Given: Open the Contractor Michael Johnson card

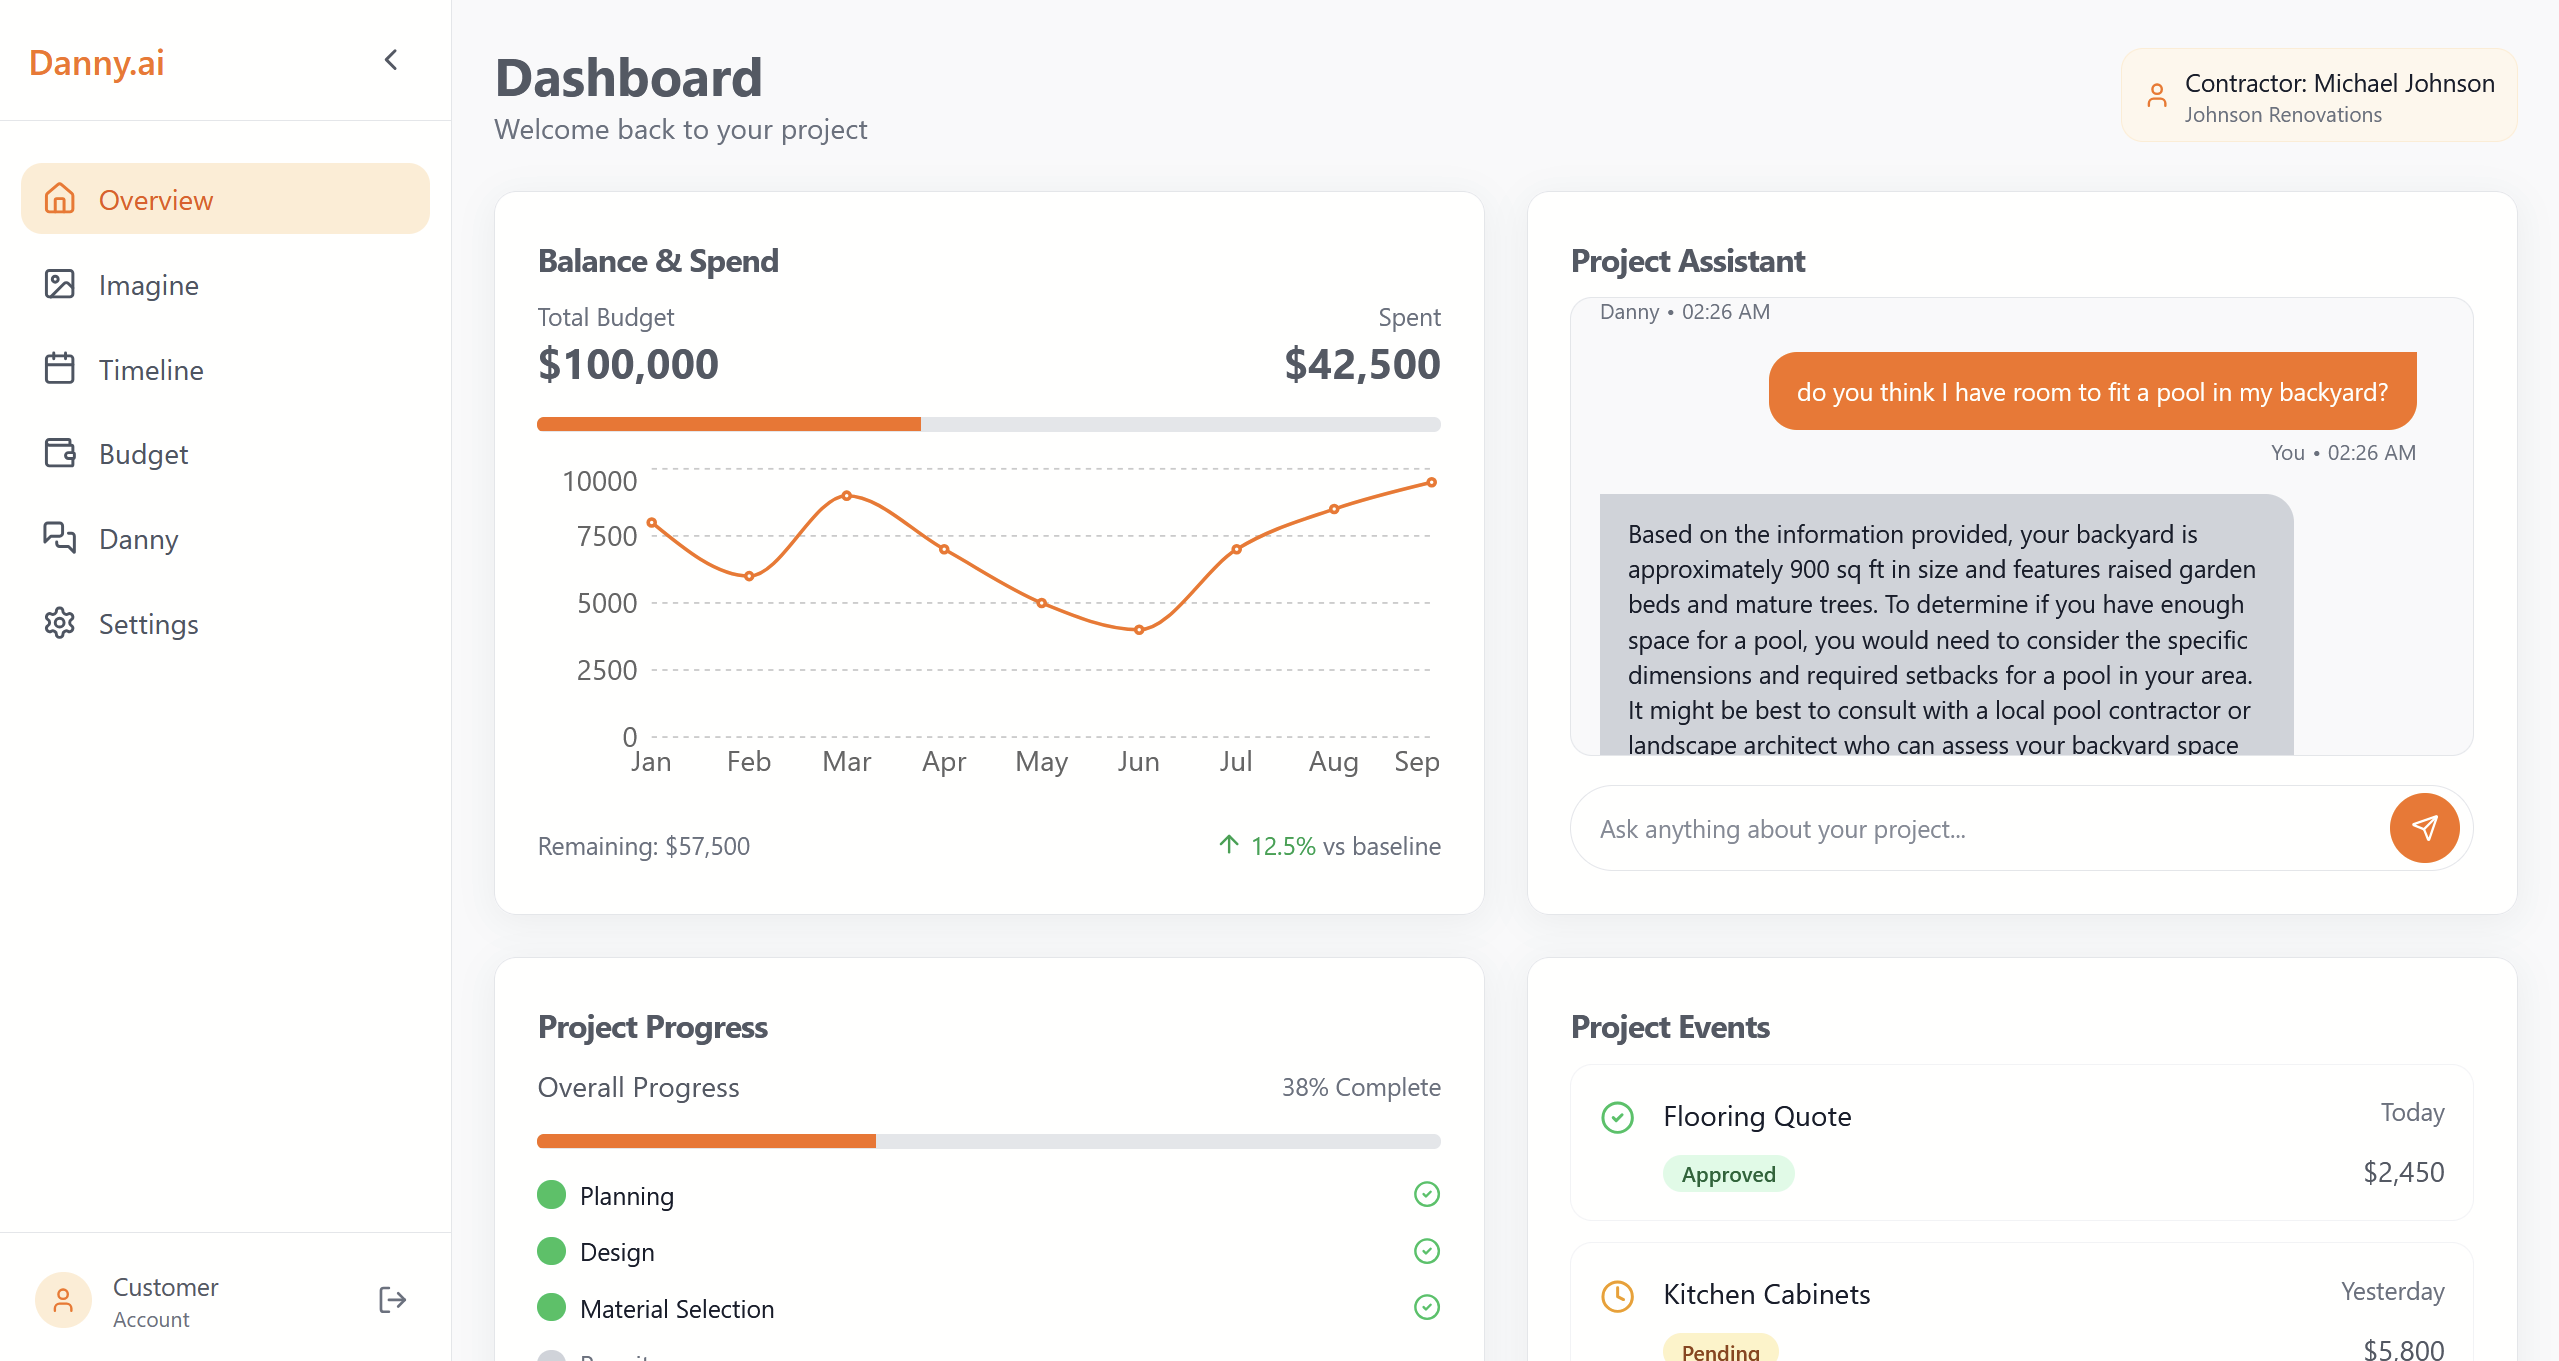Looking at the screenshot, I should [x=2318, y=96].
